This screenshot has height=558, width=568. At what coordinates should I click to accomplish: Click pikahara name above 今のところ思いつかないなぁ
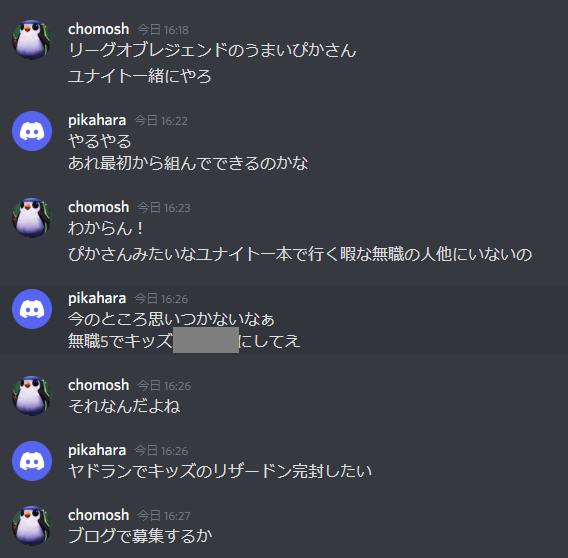(x=97, y=299)
